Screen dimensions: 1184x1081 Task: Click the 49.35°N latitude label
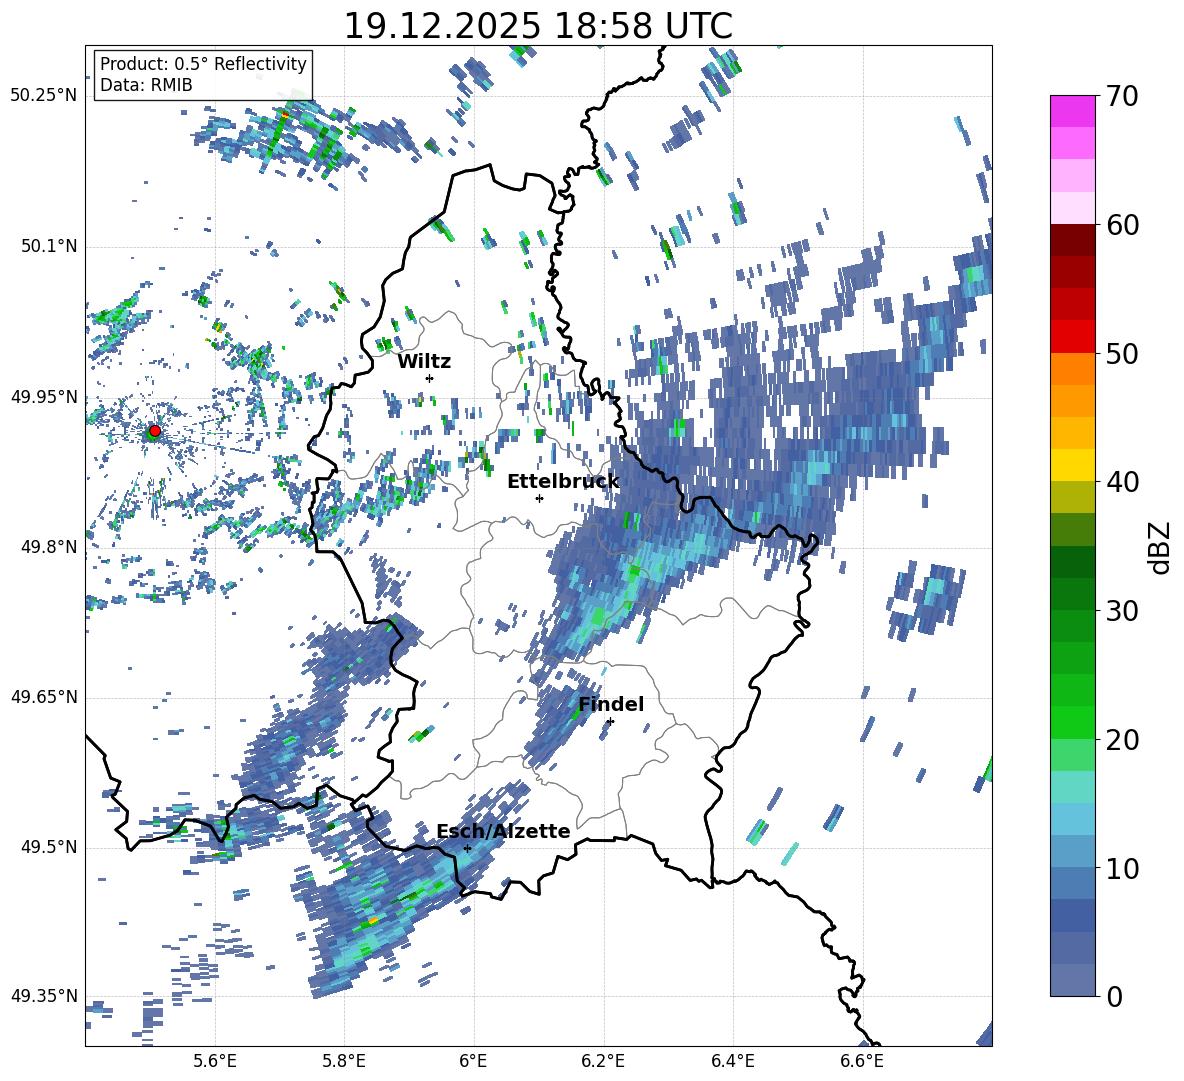(44, 996)
